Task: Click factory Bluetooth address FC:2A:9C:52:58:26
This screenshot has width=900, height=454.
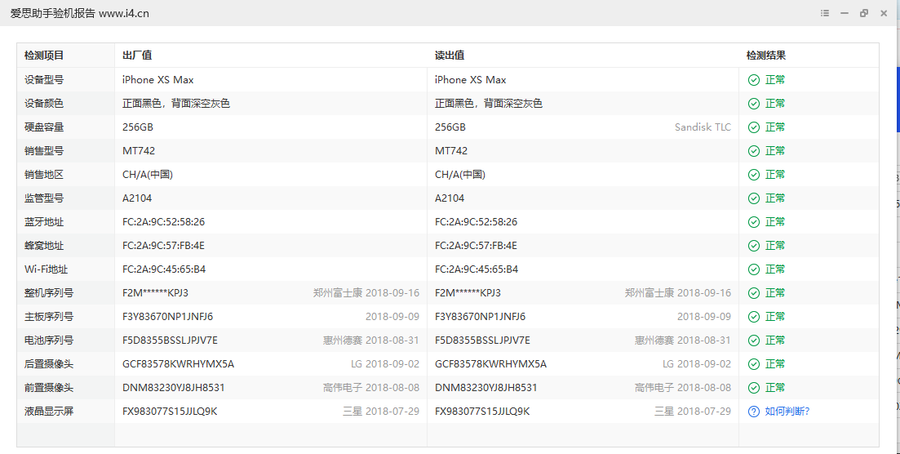Action: (x=164, y=222)
